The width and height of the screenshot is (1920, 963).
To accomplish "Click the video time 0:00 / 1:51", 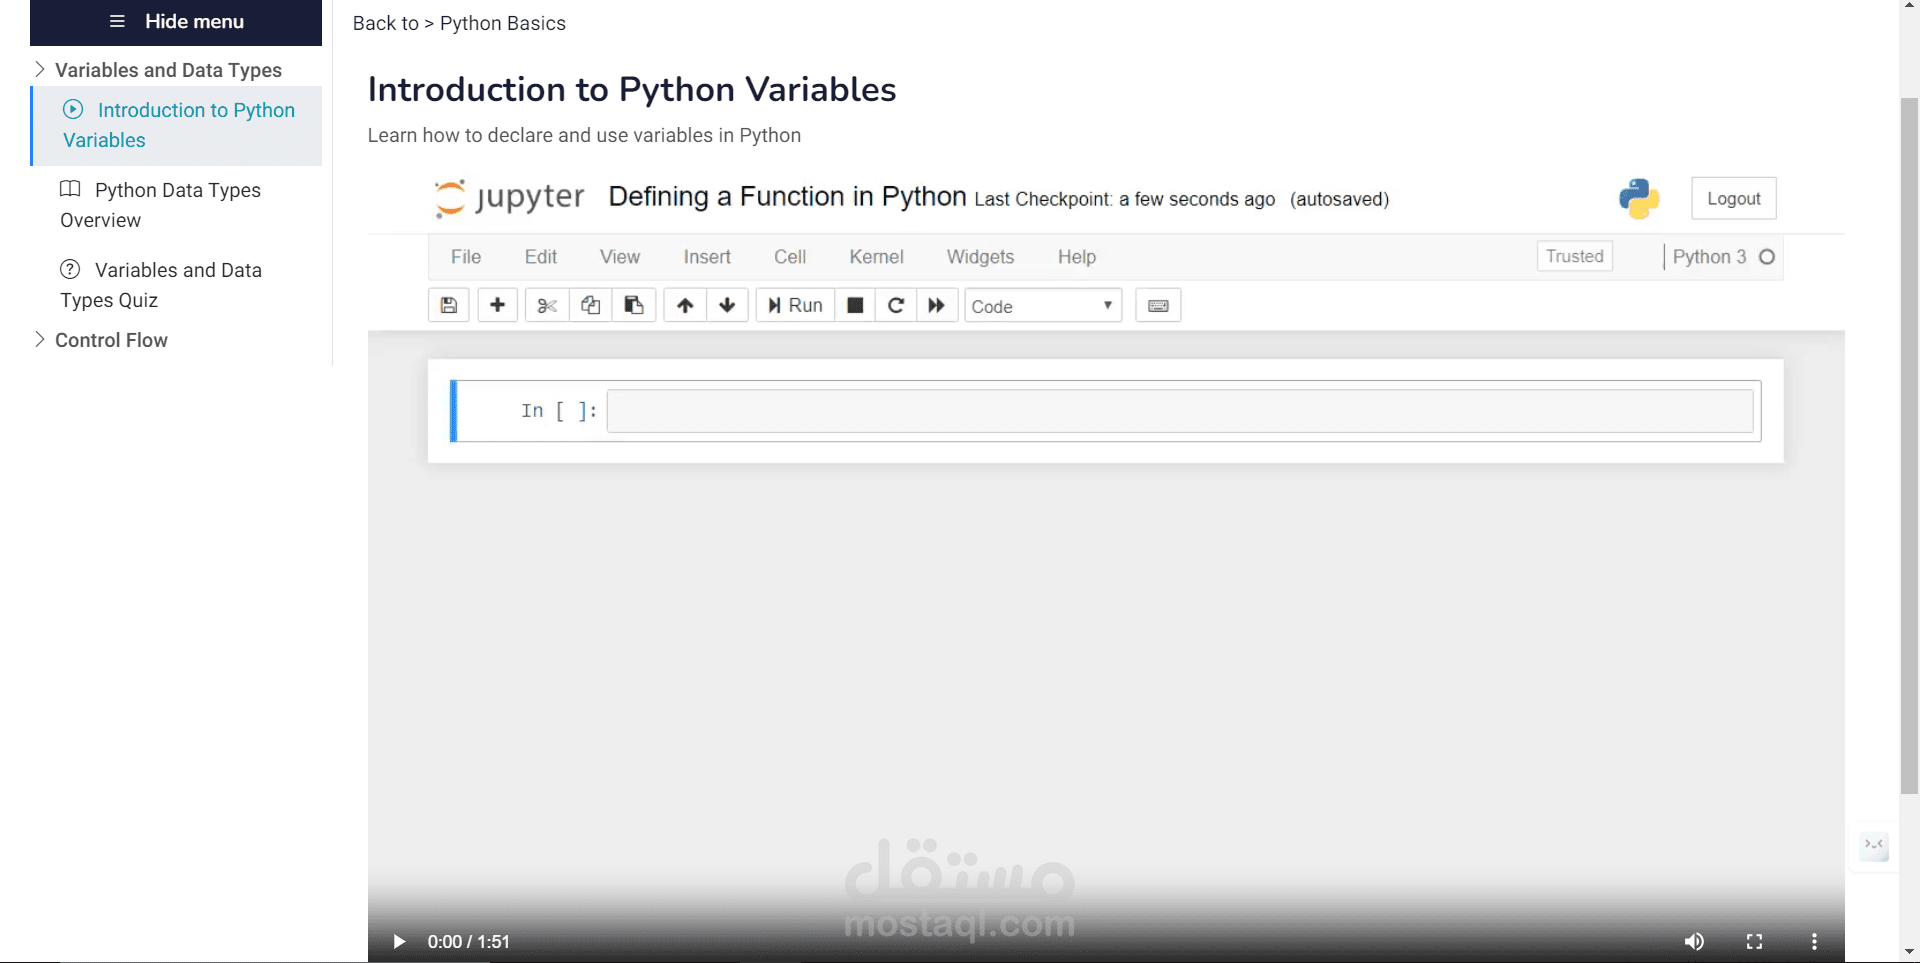I will [468, 942].
